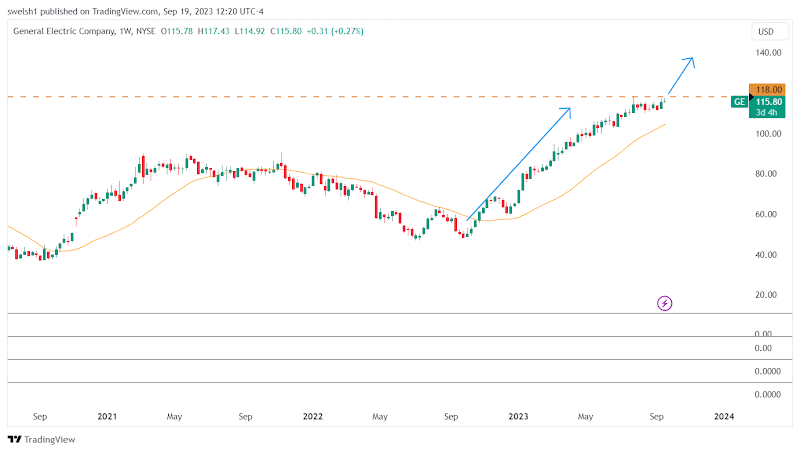This screenshot has width=800, height=452.
Task: Click the 100.00 price axis label
Action: pos(768,134)
